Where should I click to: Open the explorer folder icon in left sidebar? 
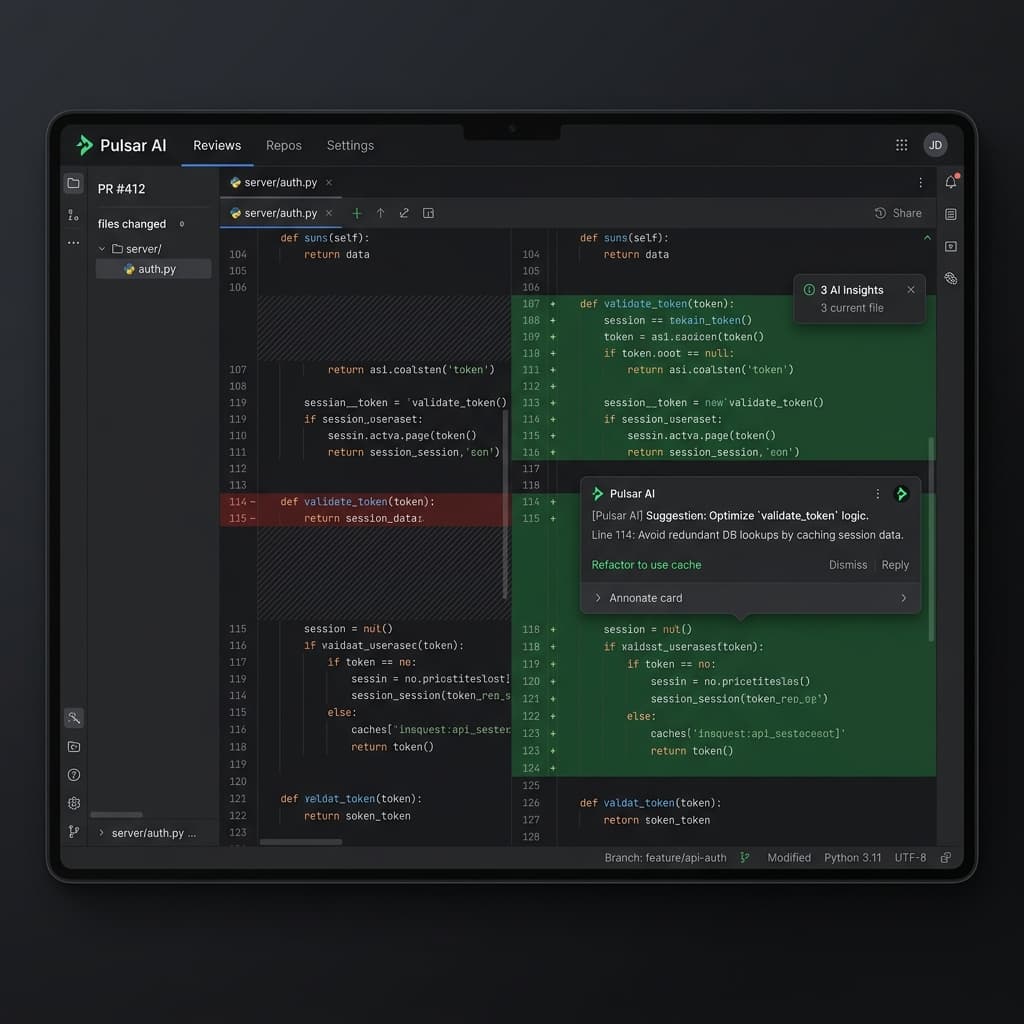coord(74,184)
